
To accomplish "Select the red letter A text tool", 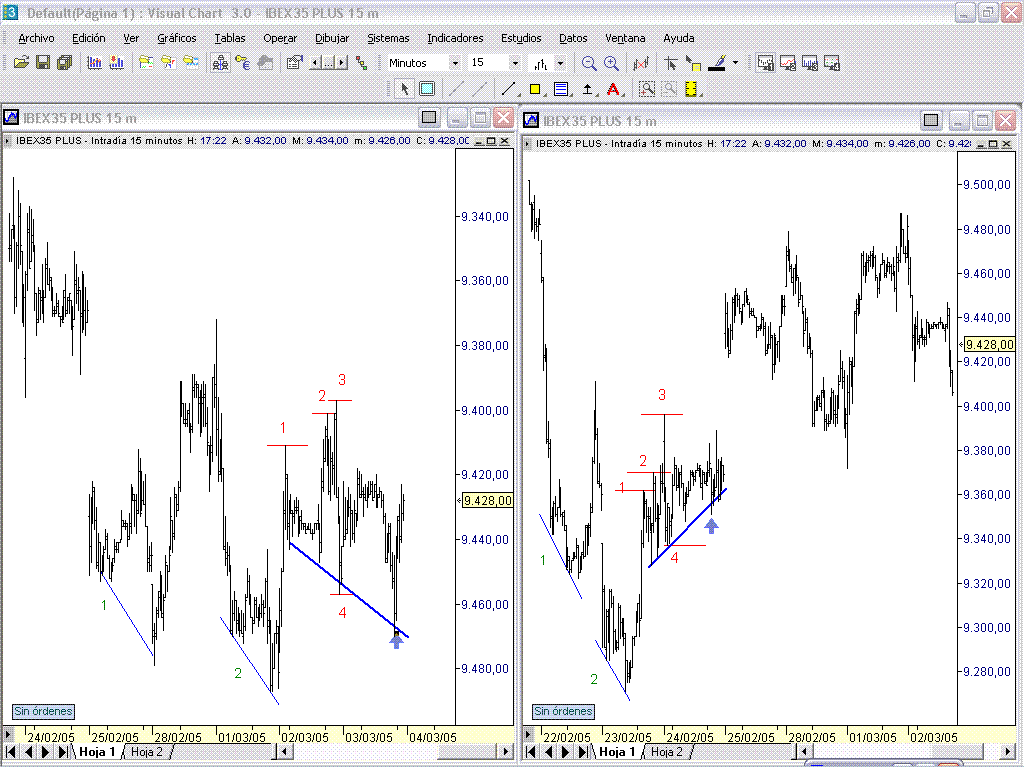I will [613, 88].
